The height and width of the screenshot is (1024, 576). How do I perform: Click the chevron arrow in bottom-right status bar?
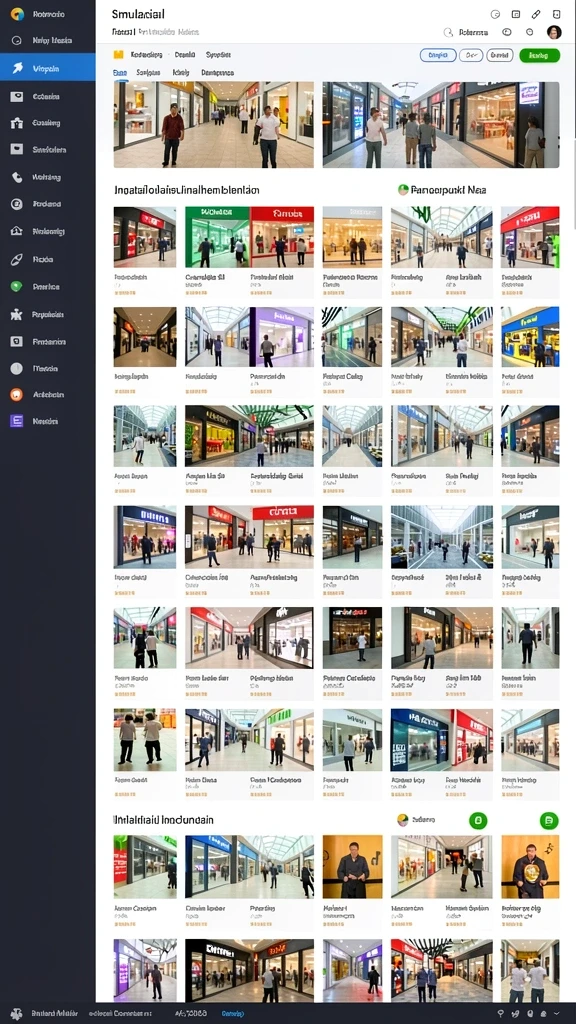(x=557, y=1014)
